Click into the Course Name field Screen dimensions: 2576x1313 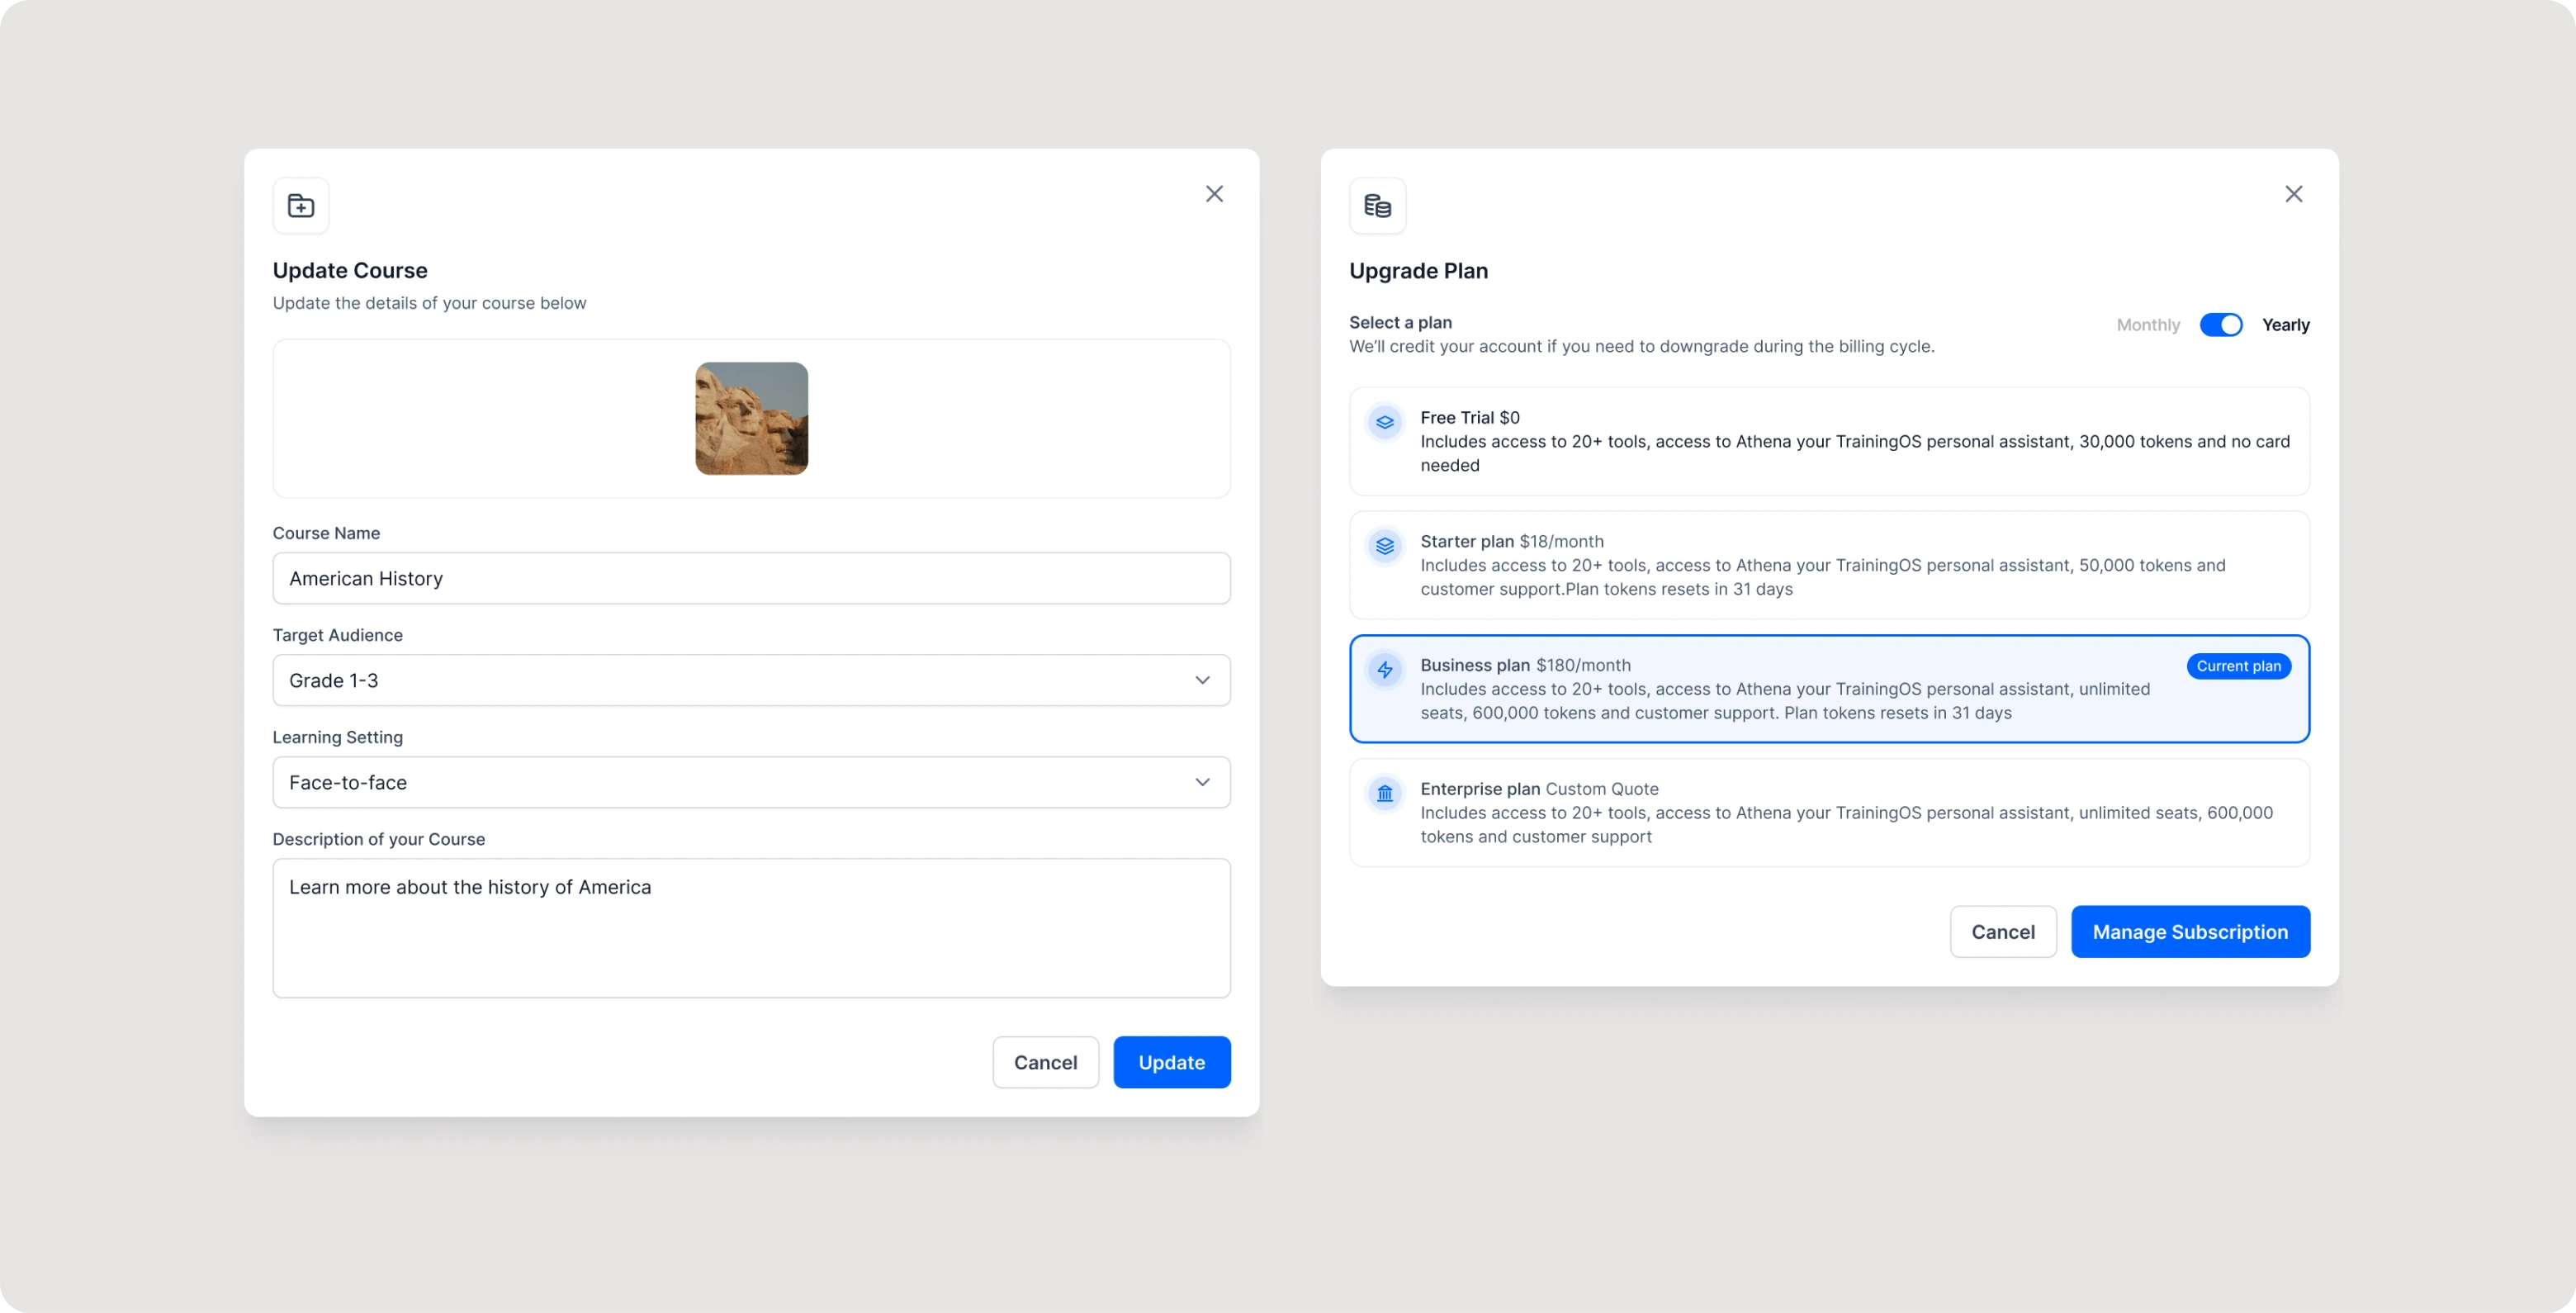[x=750, y=579]
